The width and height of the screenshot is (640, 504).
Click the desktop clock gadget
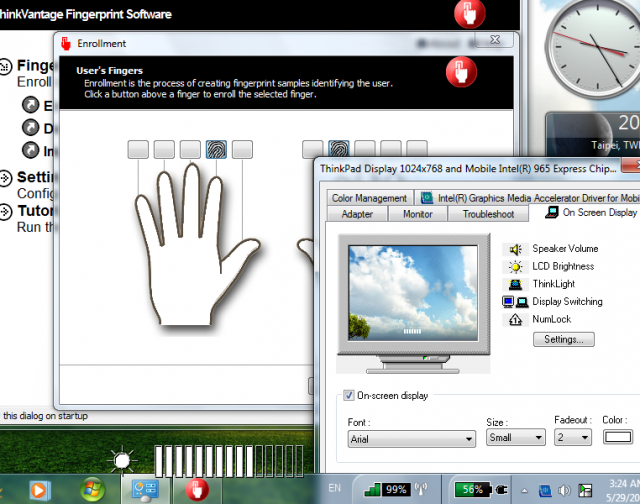pos(592,50)
